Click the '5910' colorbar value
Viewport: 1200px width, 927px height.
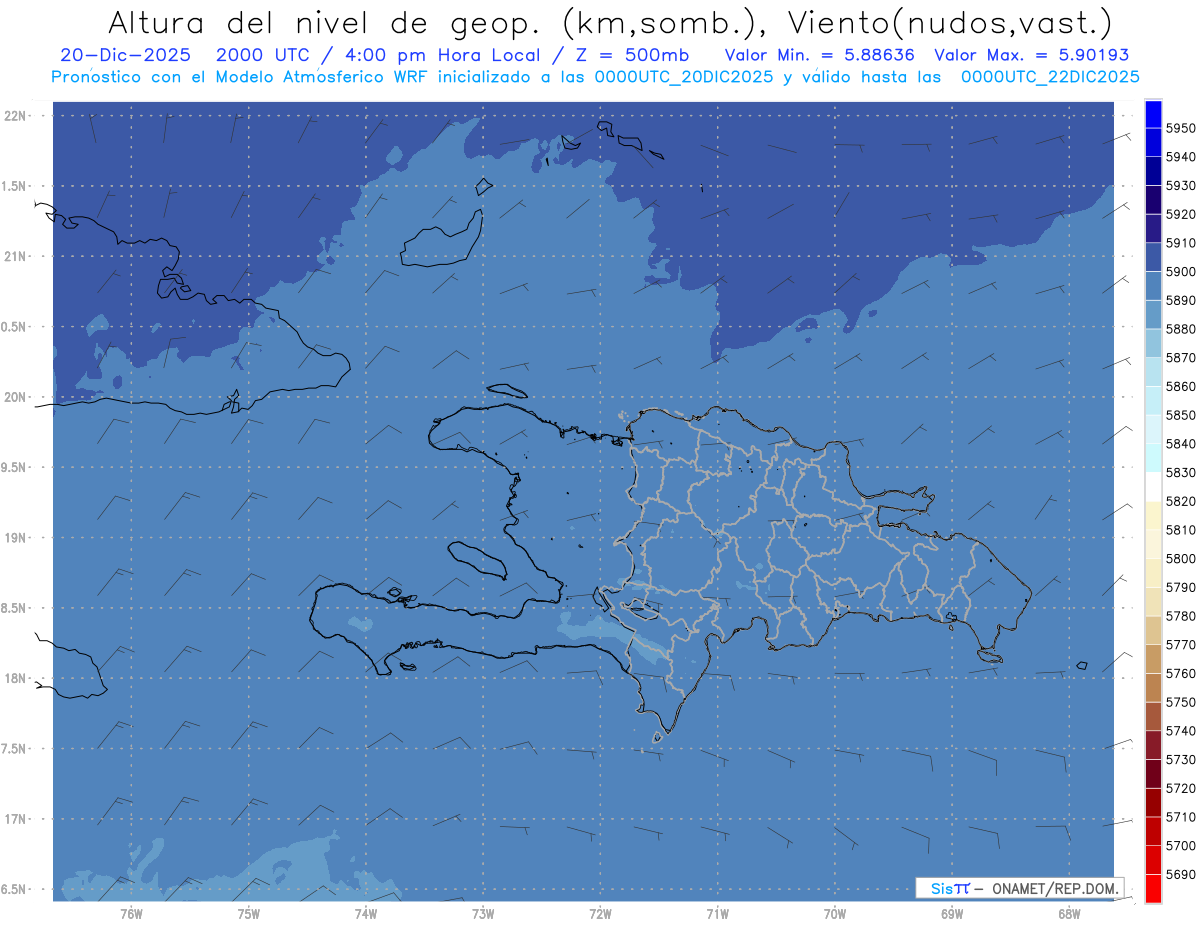1180,243
